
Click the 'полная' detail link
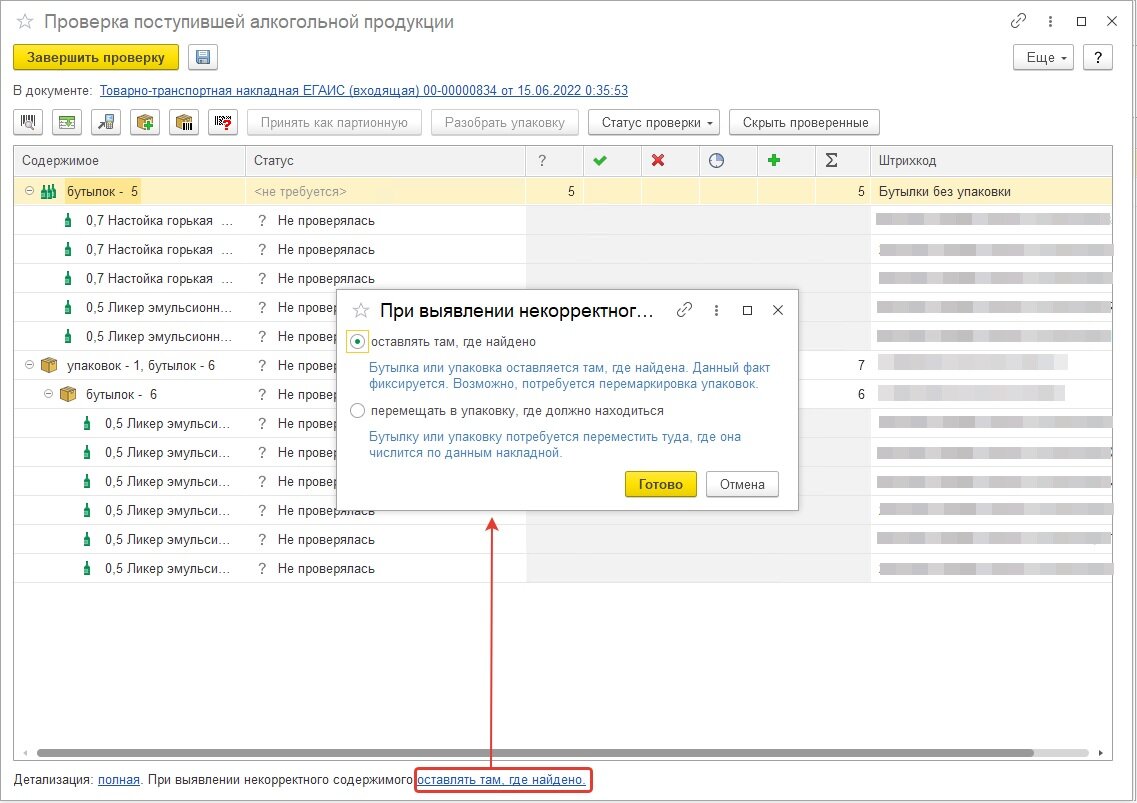(x=119, y=779)
